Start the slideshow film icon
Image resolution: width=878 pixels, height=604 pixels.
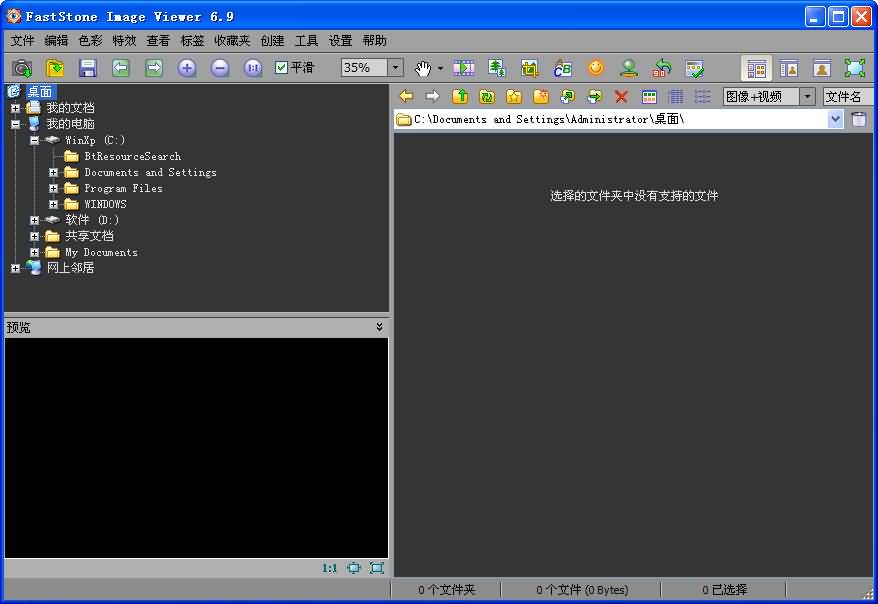click(x=464, y=68)
